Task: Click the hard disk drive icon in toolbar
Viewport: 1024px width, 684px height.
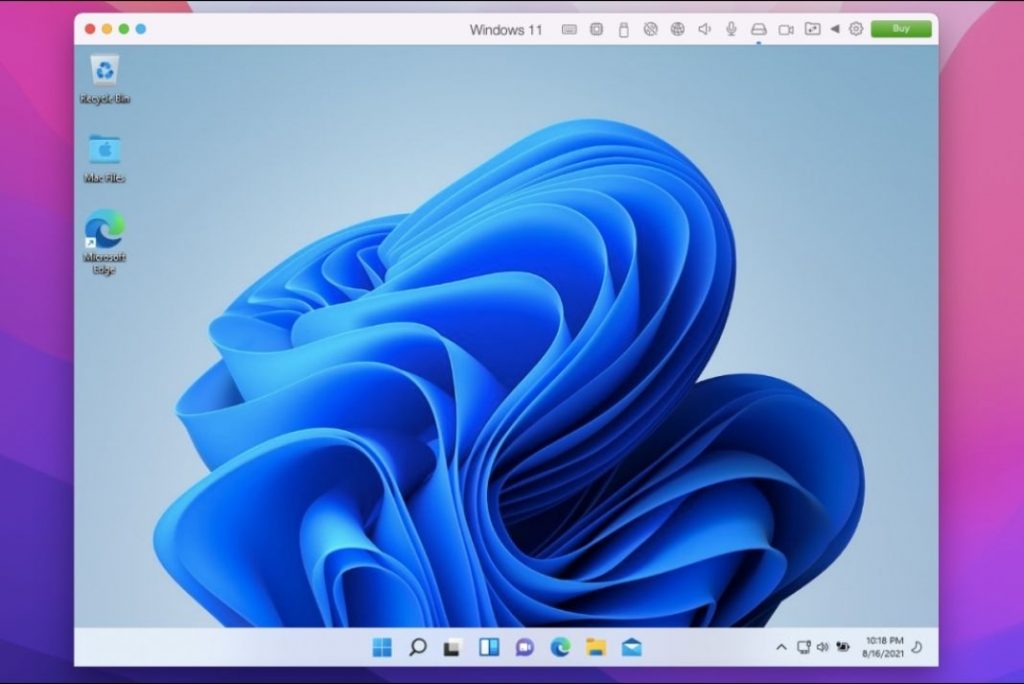Action: pos(758,30)
